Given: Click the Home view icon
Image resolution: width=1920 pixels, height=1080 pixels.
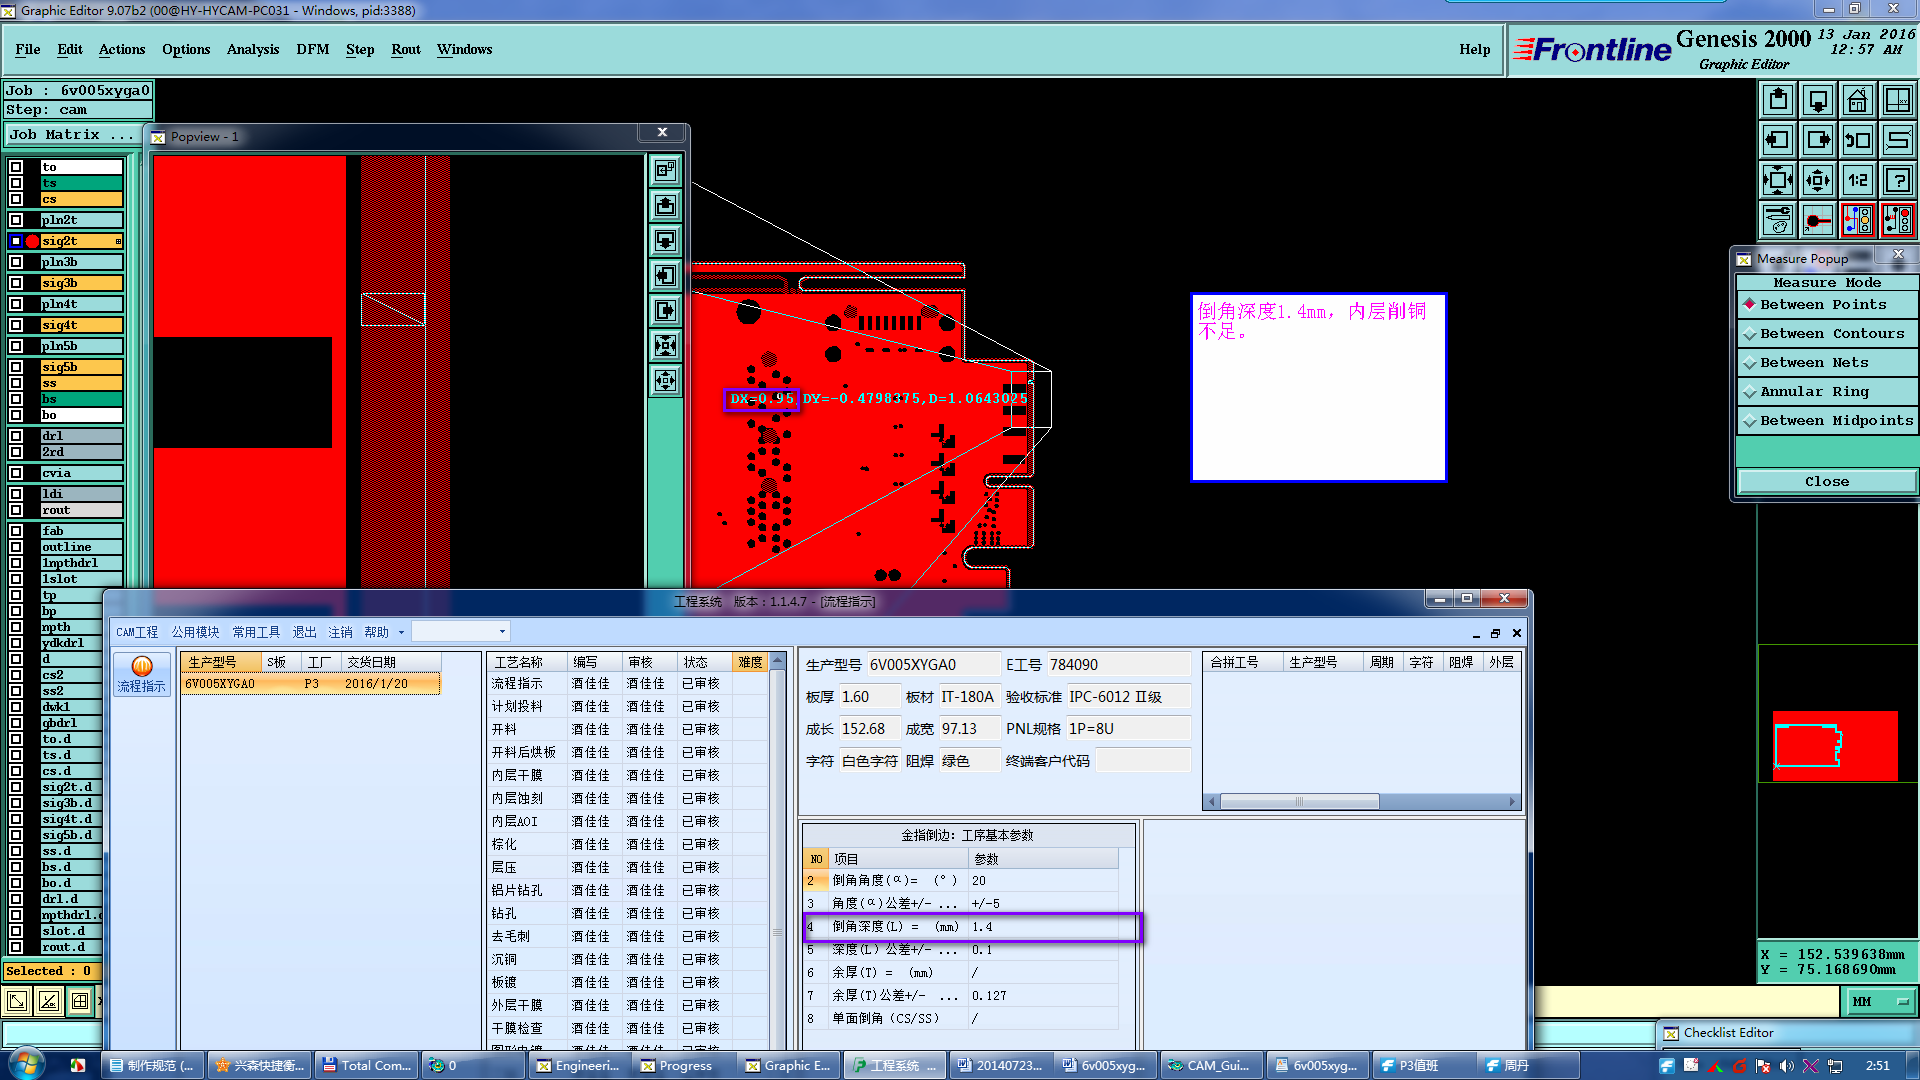Looking at the screenshot, I should 1857,100.
